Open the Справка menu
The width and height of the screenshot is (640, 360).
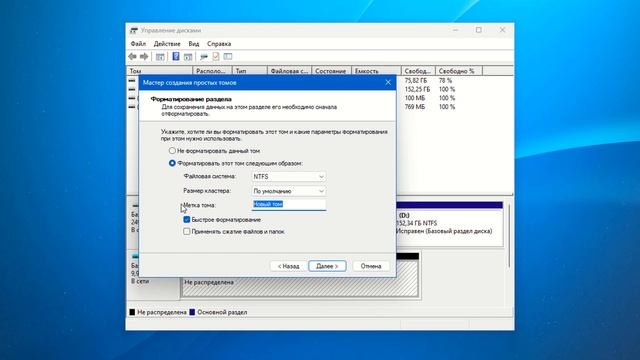(x=219, y=44)
